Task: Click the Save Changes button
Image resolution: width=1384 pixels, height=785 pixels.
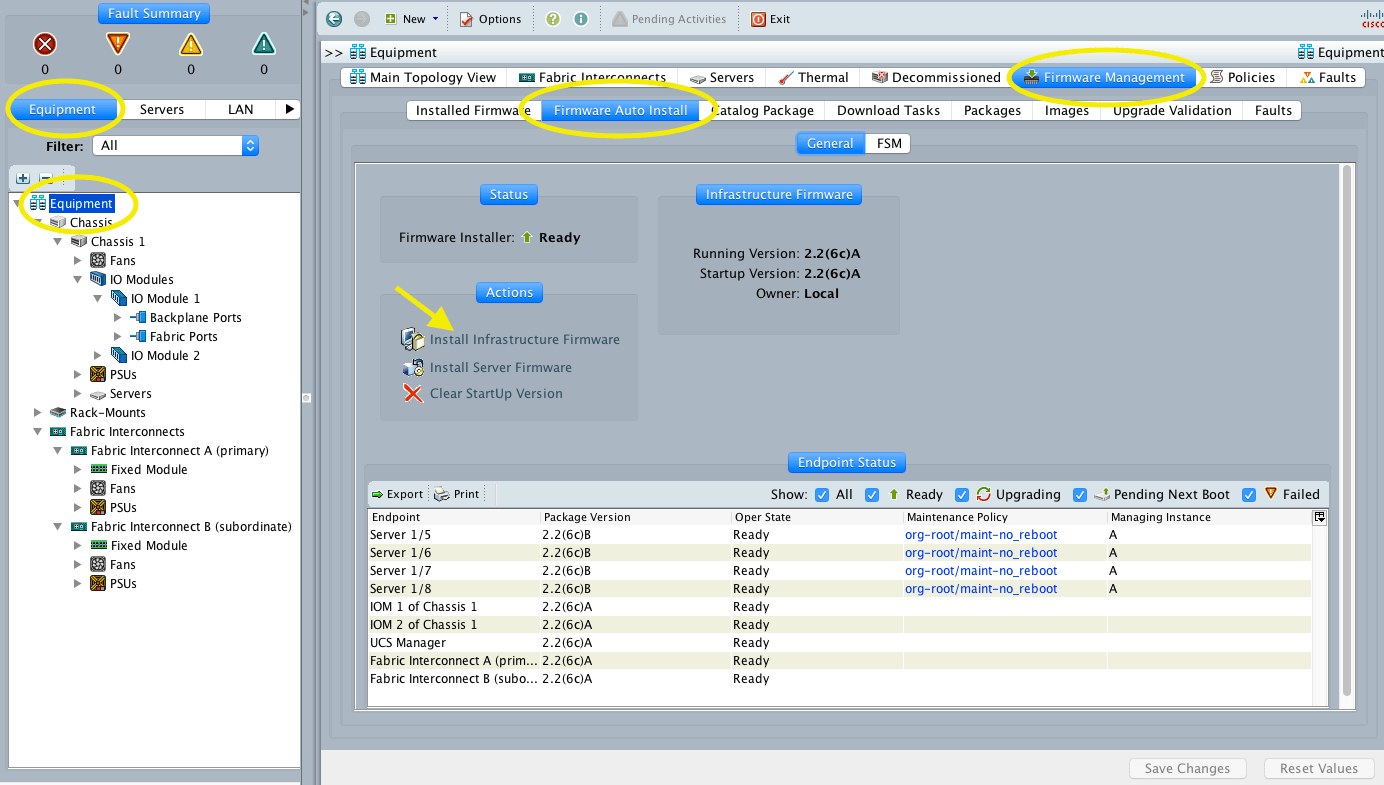Action: (x=1187, y=768)
